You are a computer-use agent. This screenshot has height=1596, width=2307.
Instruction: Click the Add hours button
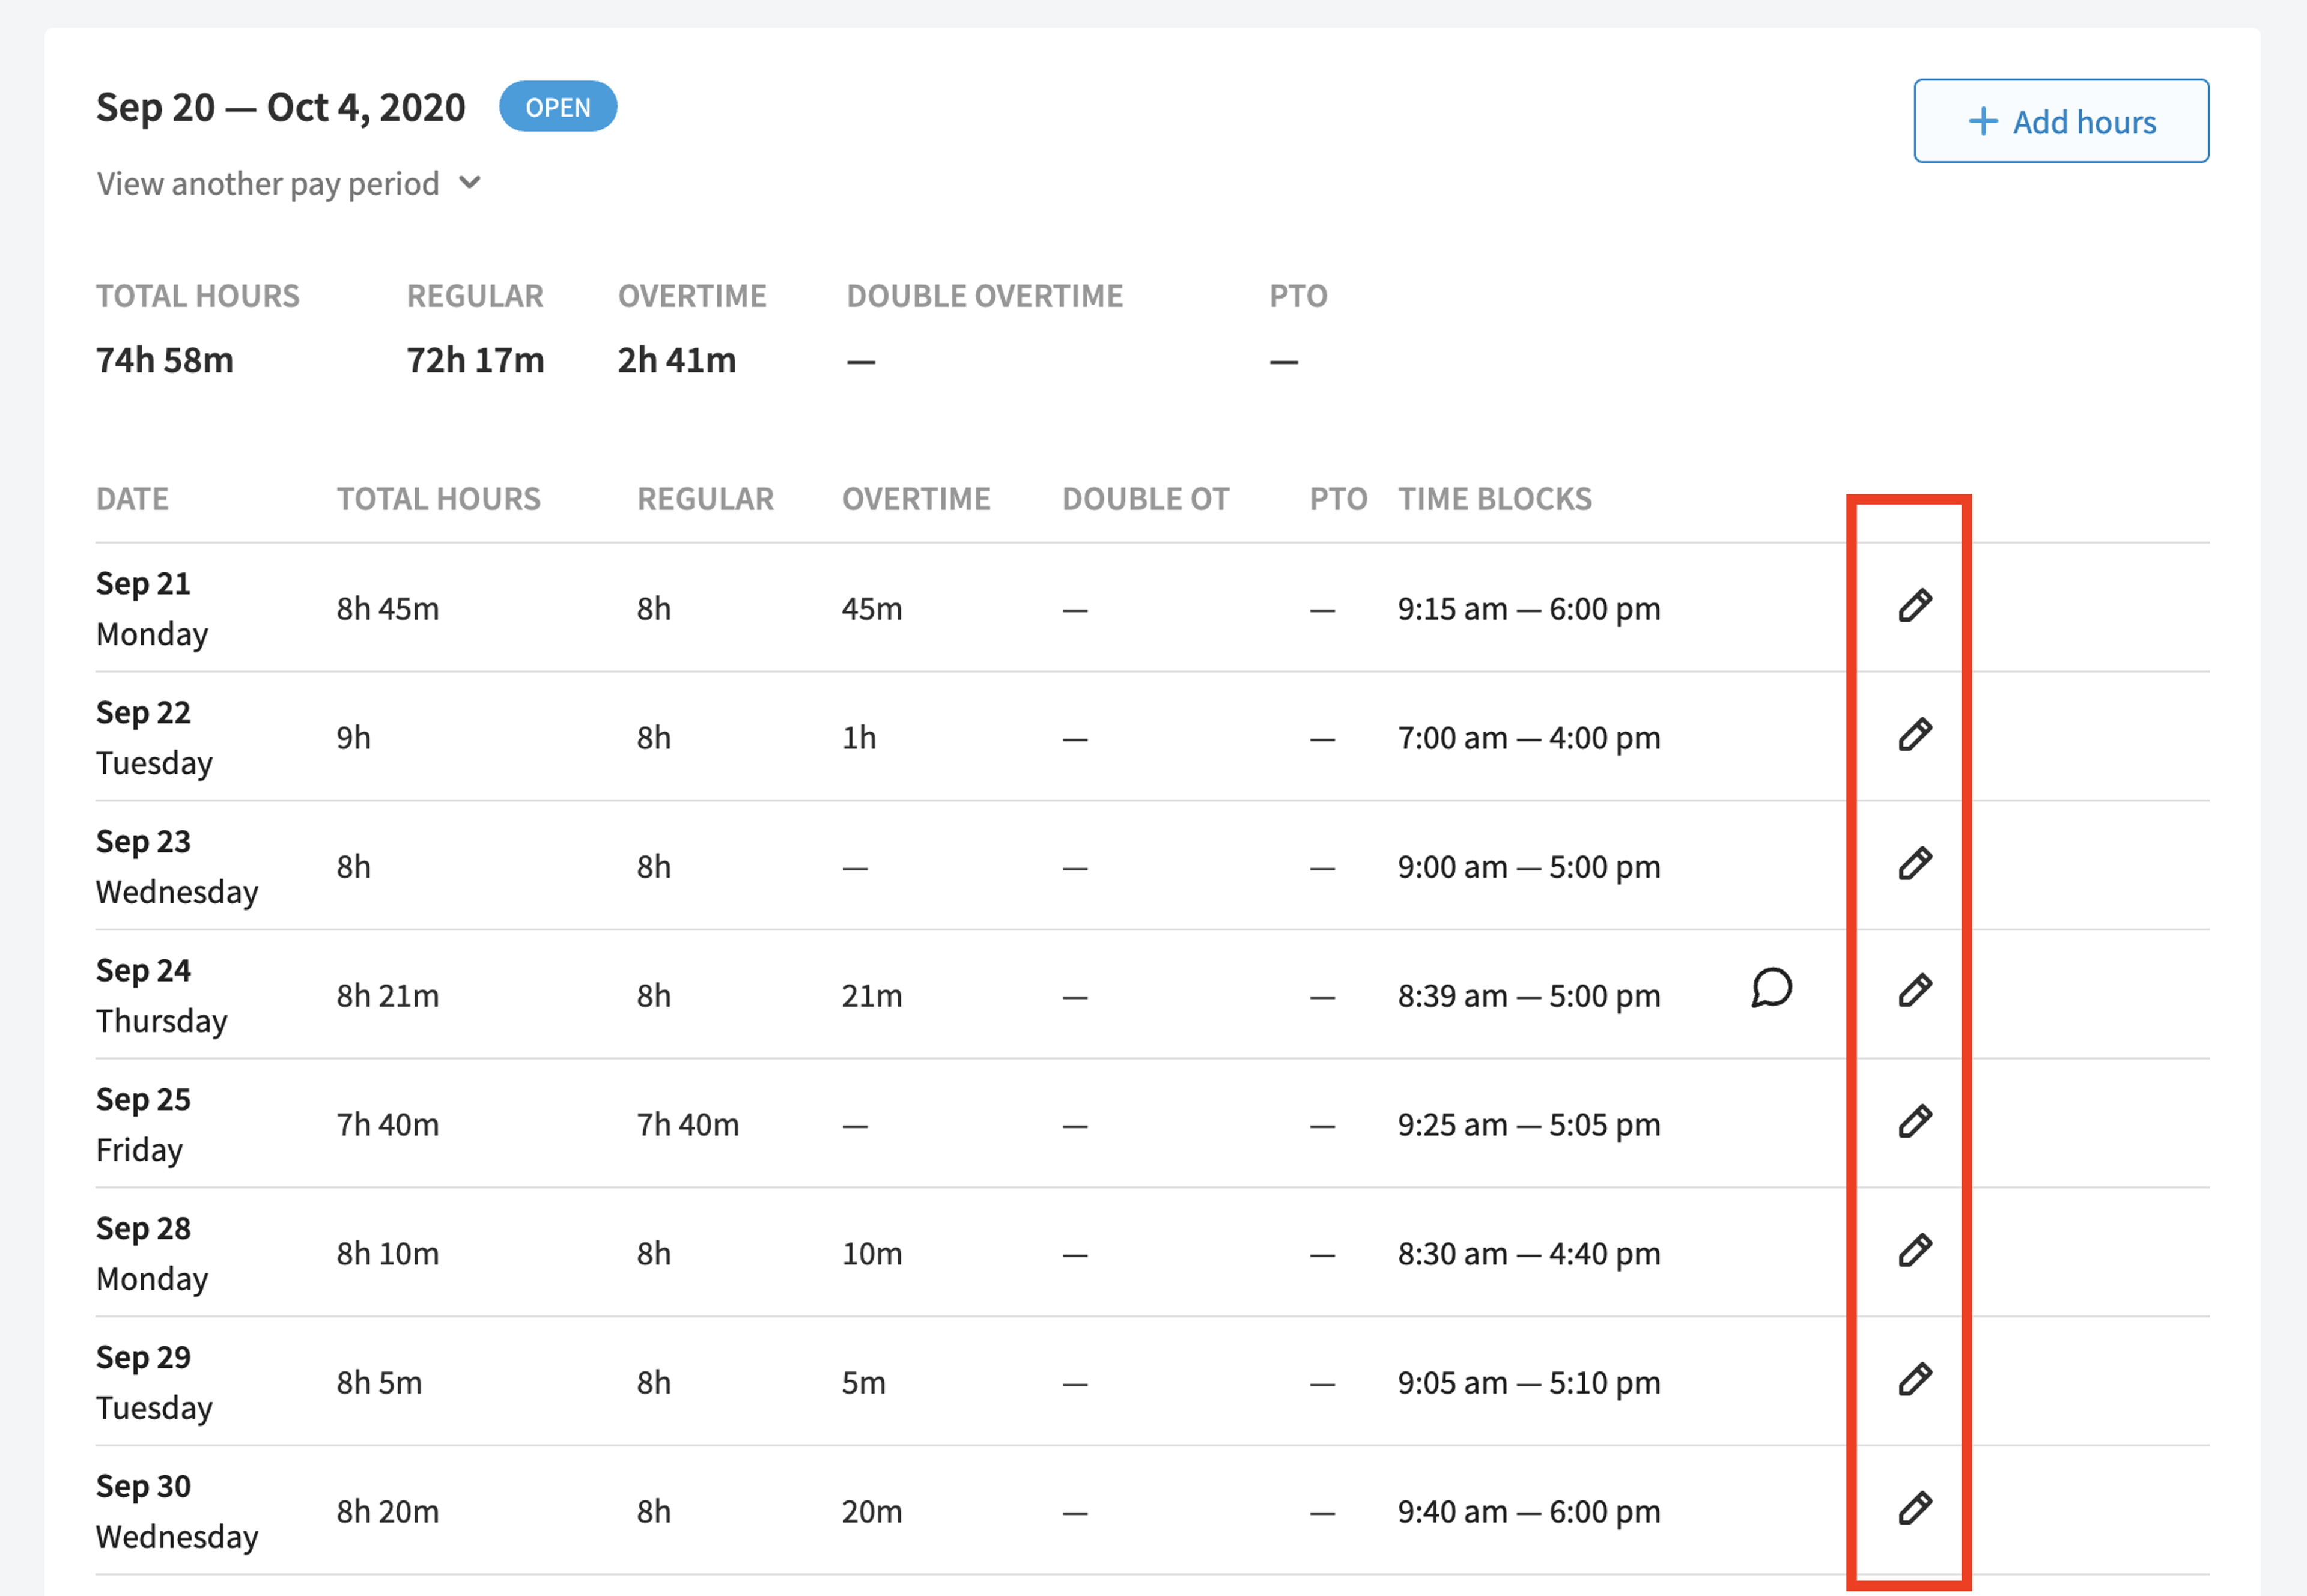point(2061,121)
